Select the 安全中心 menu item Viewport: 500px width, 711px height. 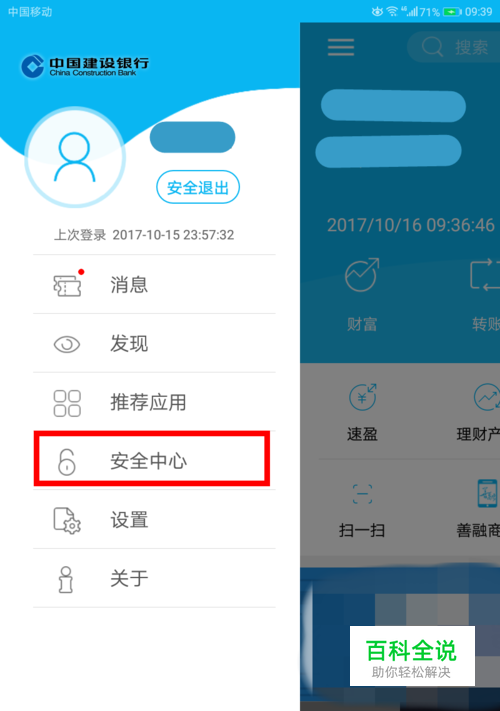(152, 459)
